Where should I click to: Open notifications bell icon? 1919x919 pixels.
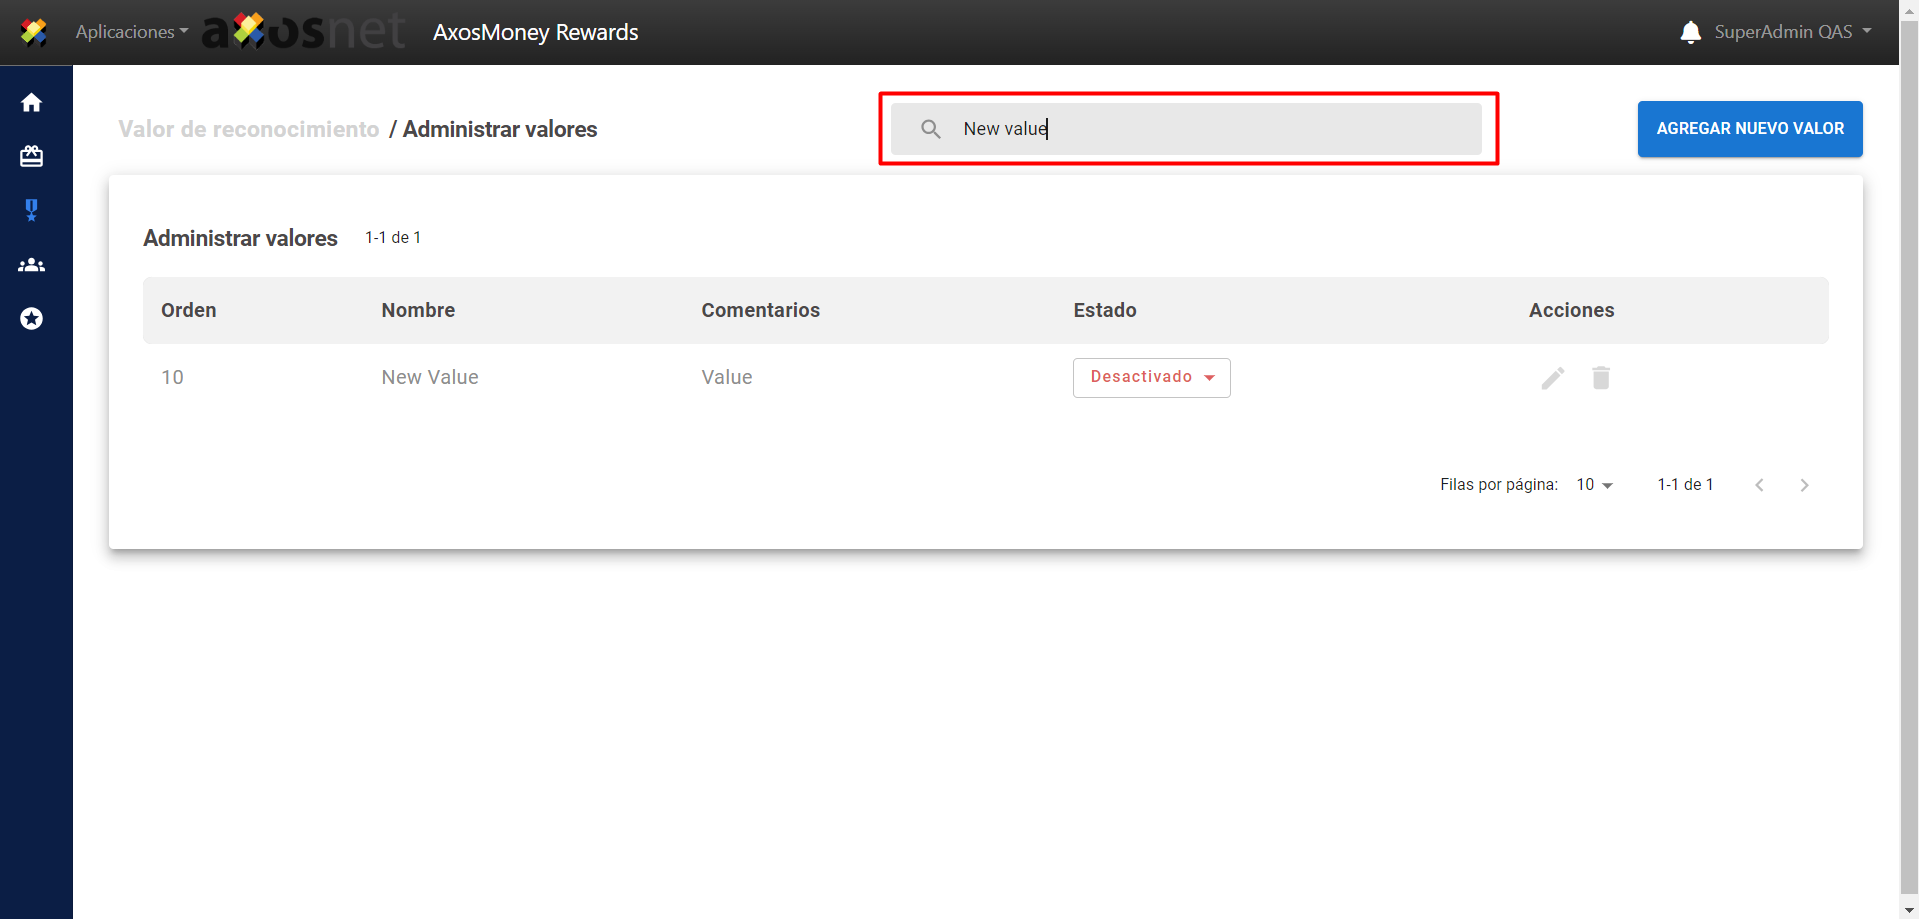(1690, 32)
